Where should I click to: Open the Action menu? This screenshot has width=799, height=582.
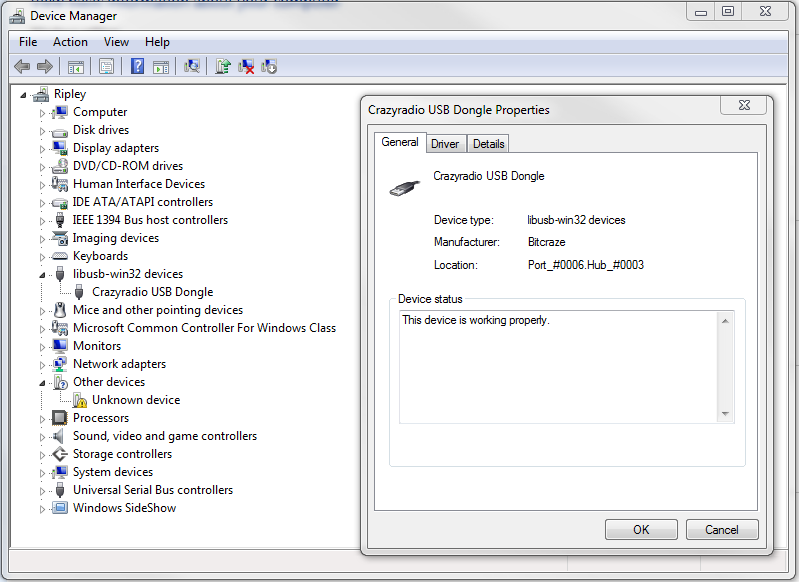tap(70, 42)
